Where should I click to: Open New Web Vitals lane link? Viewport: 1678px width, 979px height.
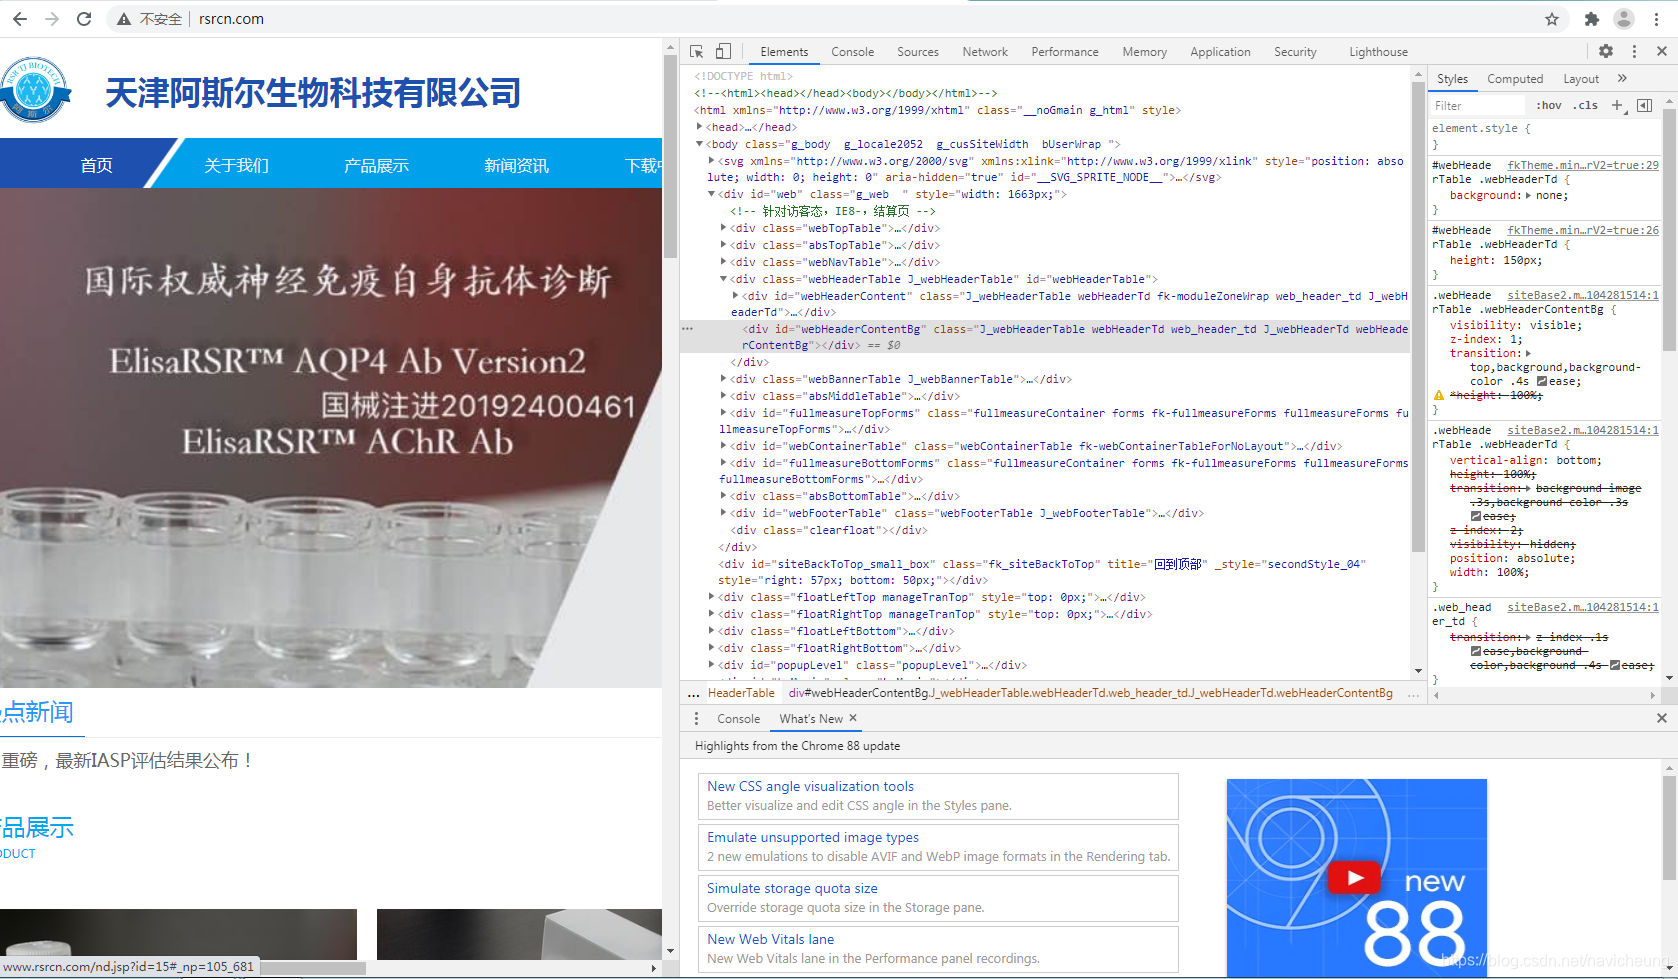[x=770, y=940]
